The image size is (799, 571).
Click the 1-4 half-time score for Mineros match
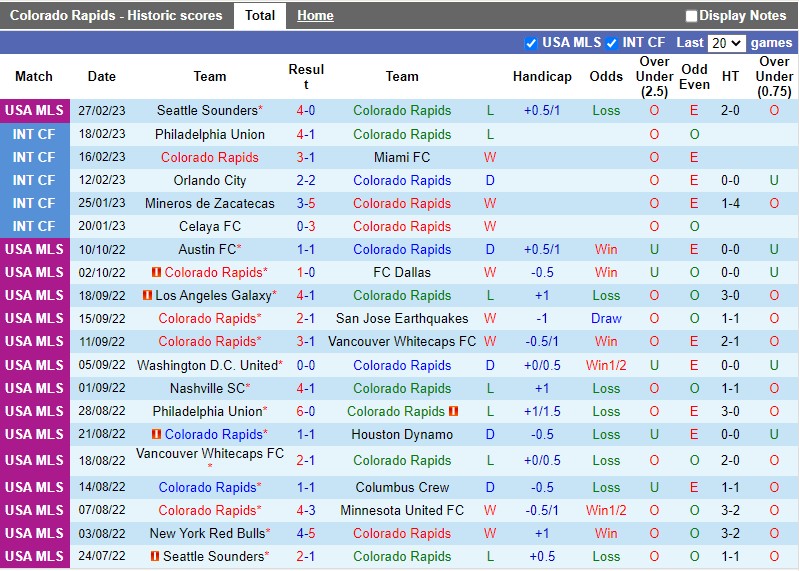pos(730,203)
